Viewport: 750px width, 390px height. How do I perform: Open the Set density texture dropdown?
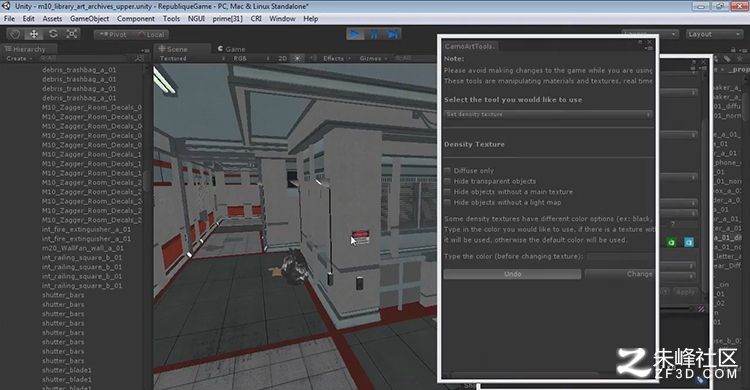click(x=548, y=115)
